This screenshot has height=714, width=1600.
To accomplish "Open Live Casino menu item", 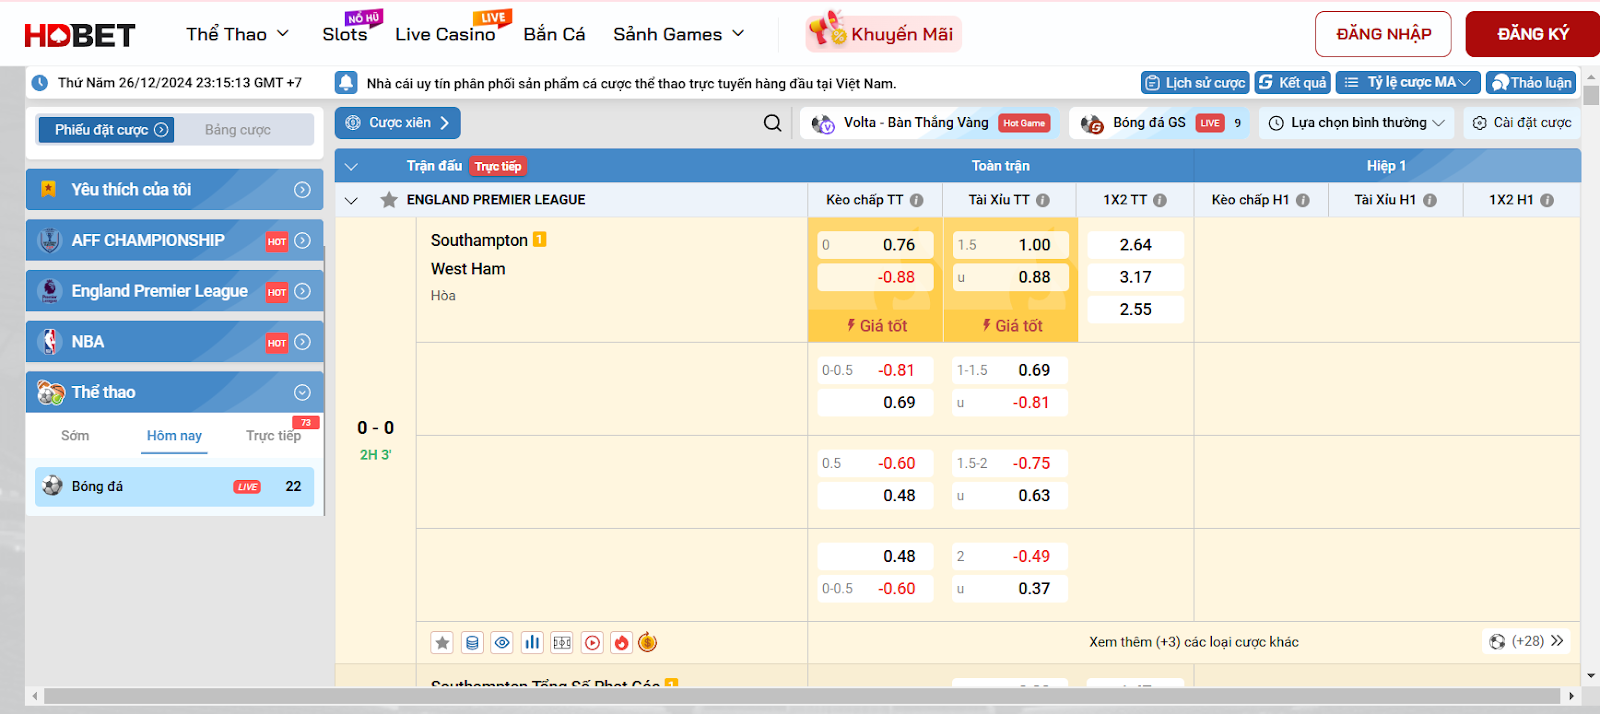I will [445, 34].
